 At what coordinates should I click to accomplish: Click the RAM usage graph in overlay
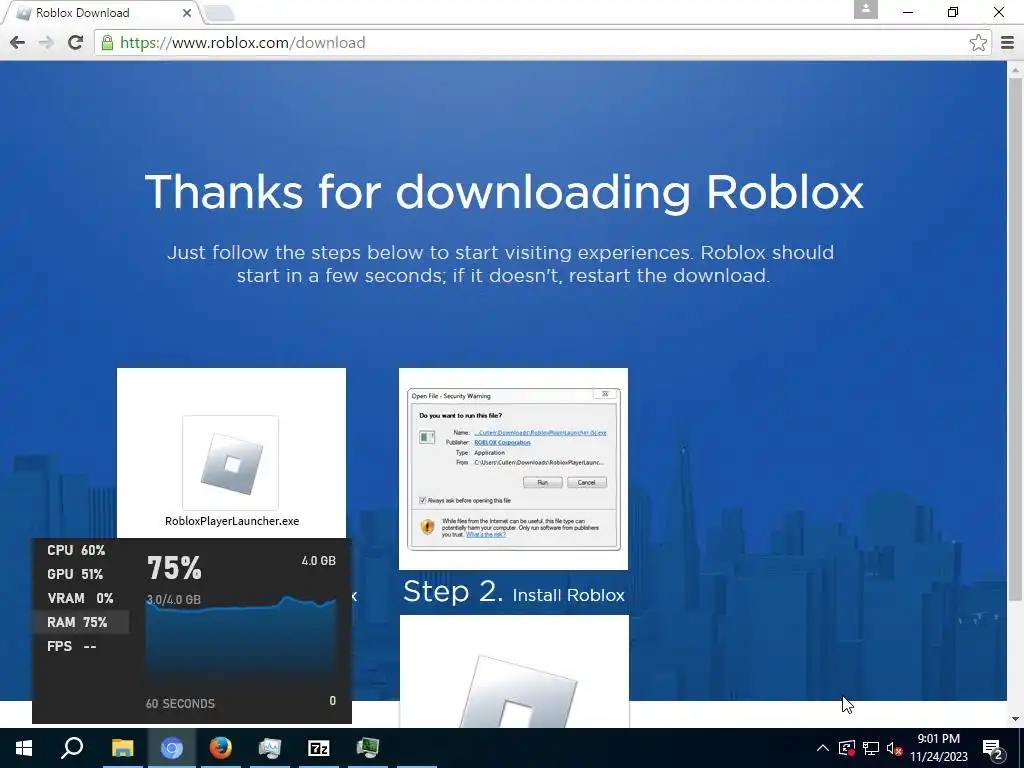tap(241, 640)
